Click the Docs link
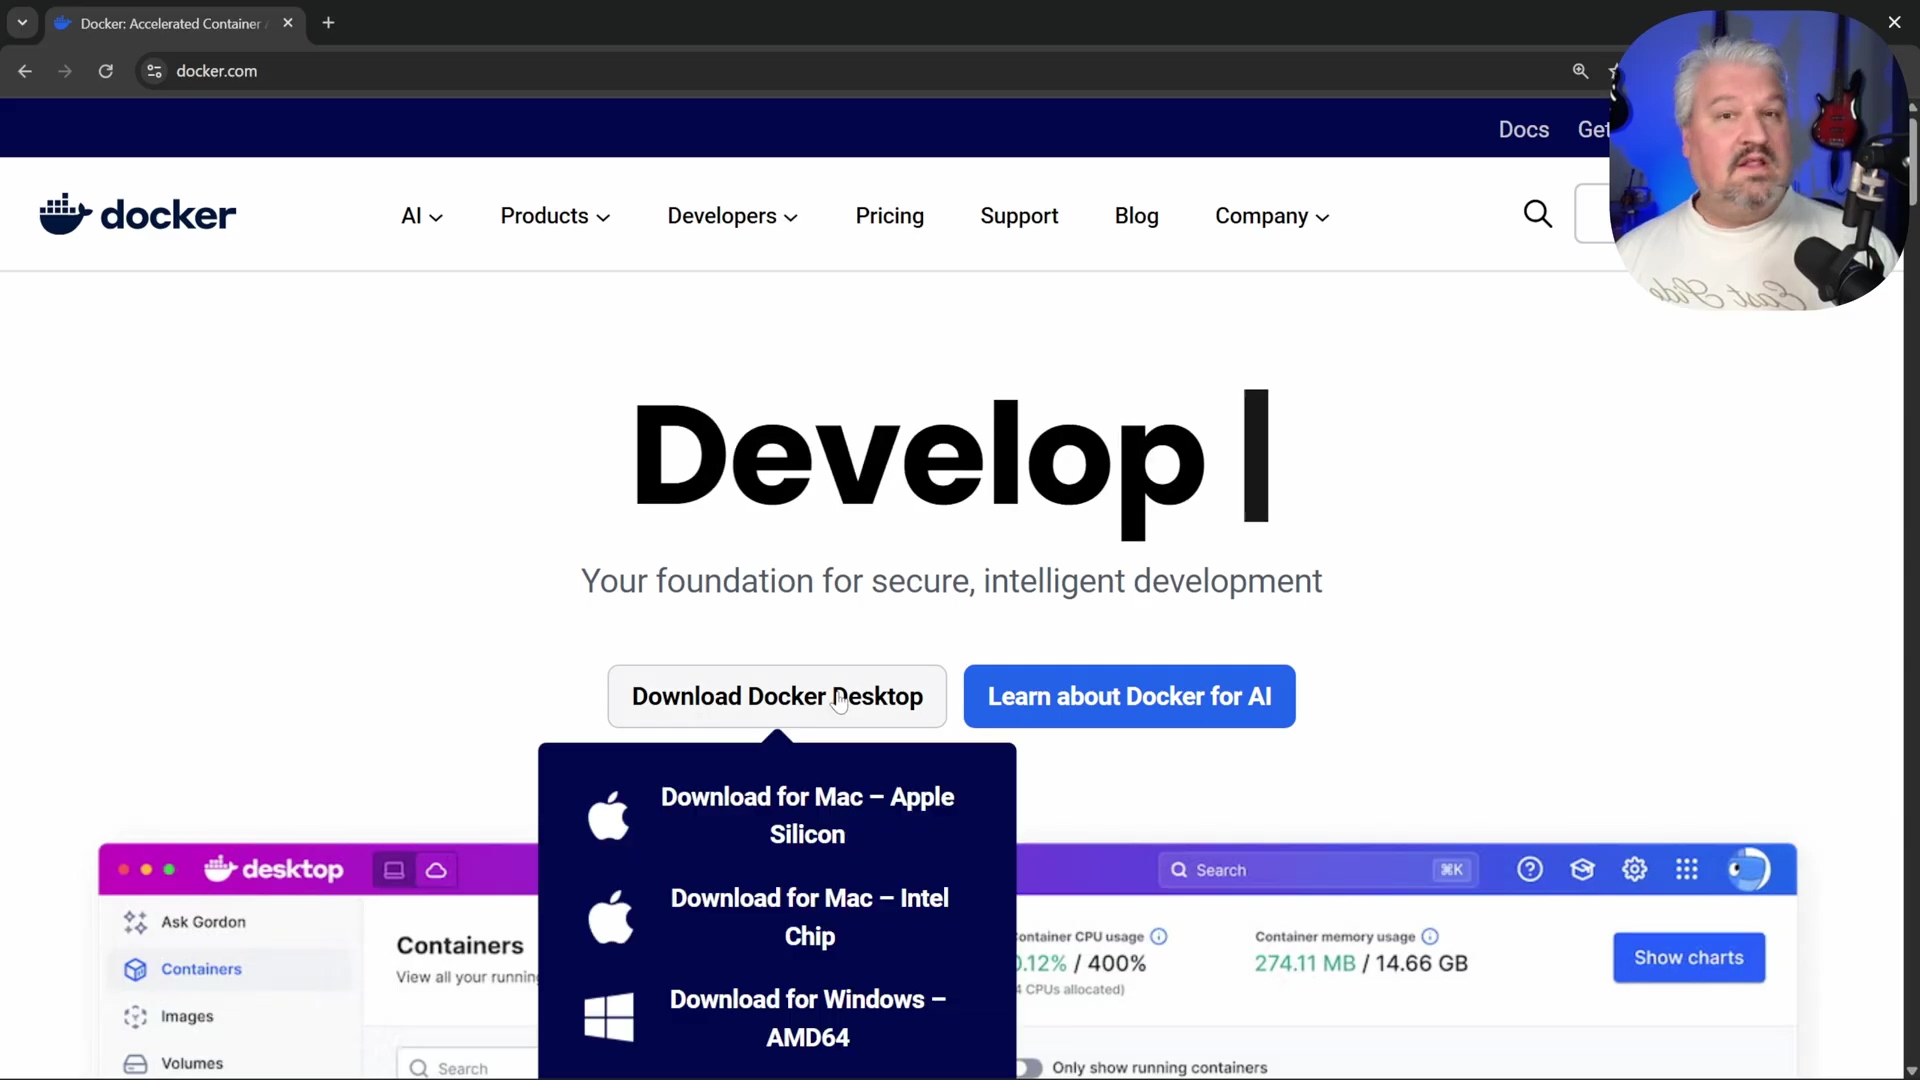 click(x=1523, y=129)
